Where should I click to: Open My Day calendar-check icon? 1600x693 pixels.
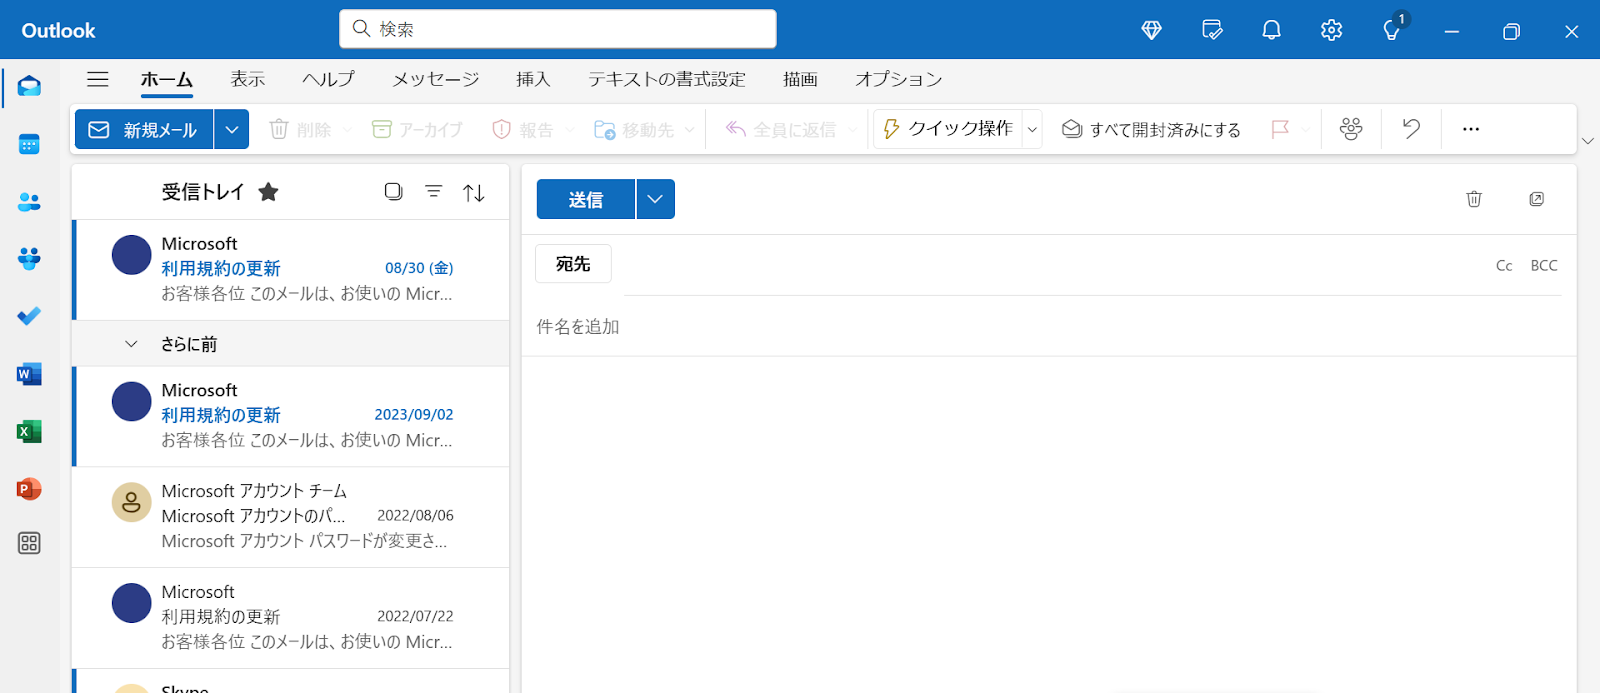point(1212,30)
